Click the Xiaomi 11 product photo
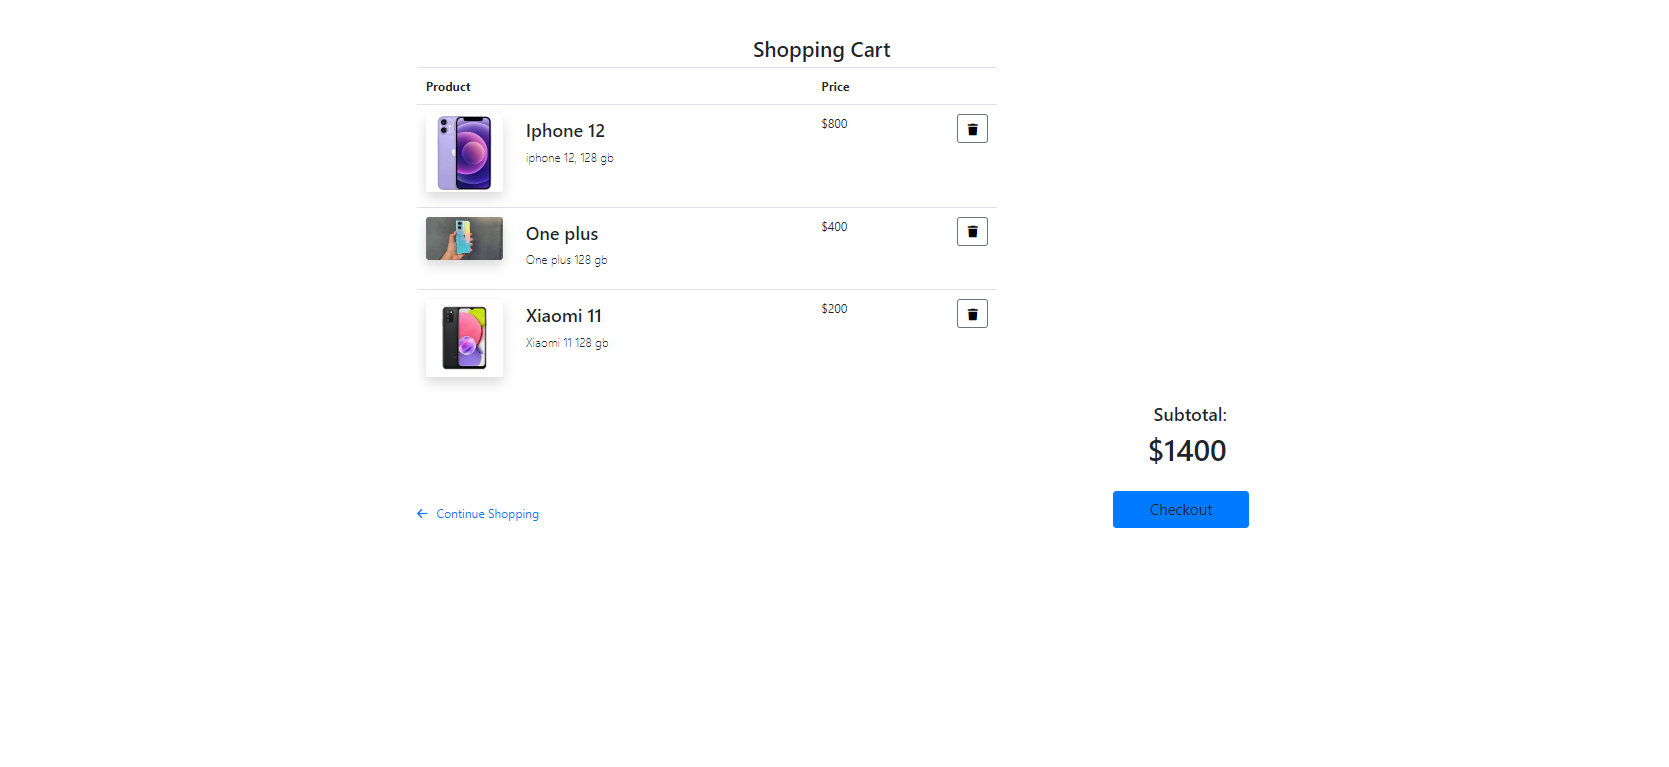This screenshot has width=1669, height=767. click(463, 337)
